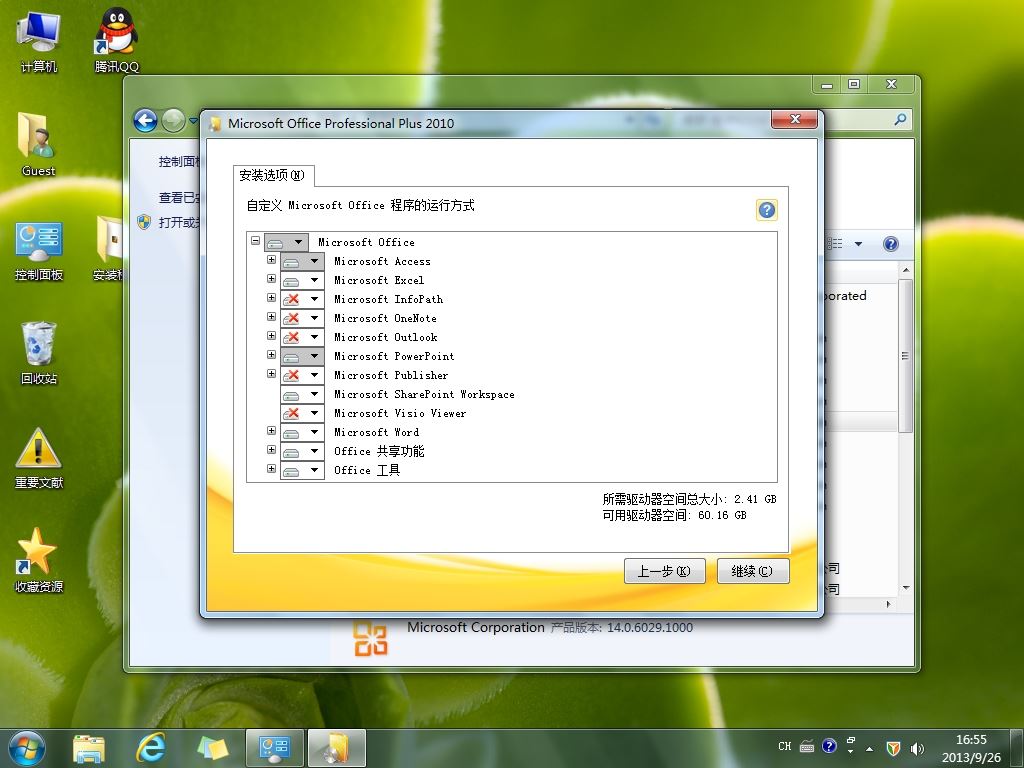Click the security shield tray icon
Image resolution: width=1024 pixels, height=768 pixels.
pyautogui.click(x=893, y=748)
